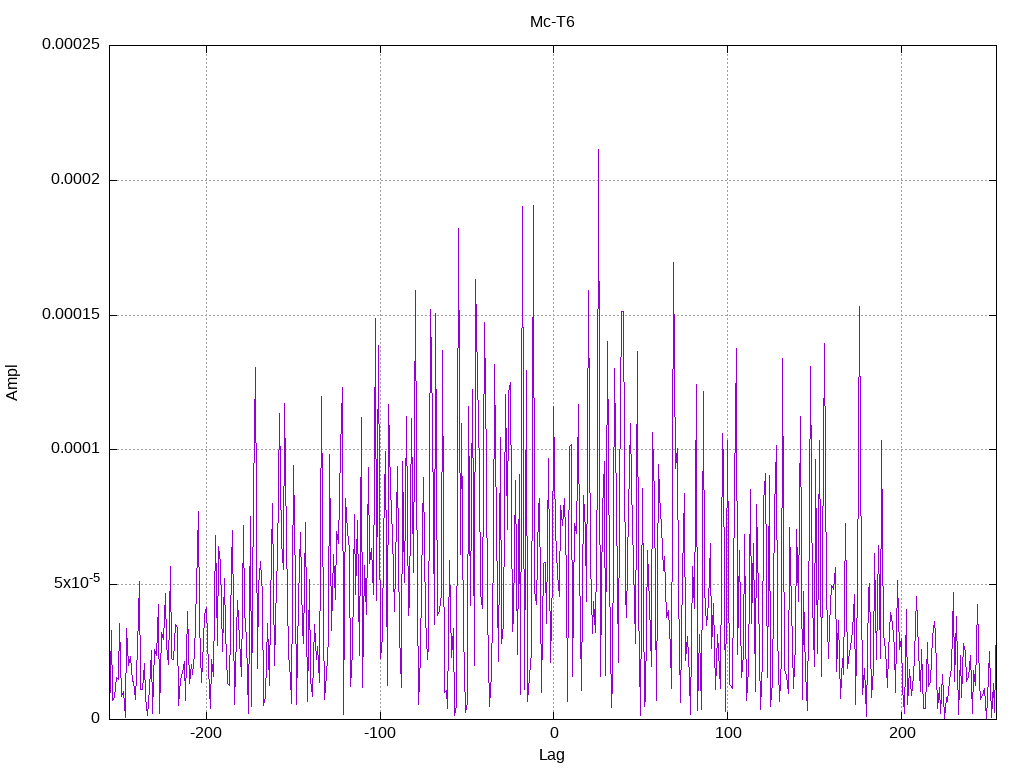Click the Lag x-axis label
Screen dimensions: 1024x768
pyautogui.click(x=552, y=755)
